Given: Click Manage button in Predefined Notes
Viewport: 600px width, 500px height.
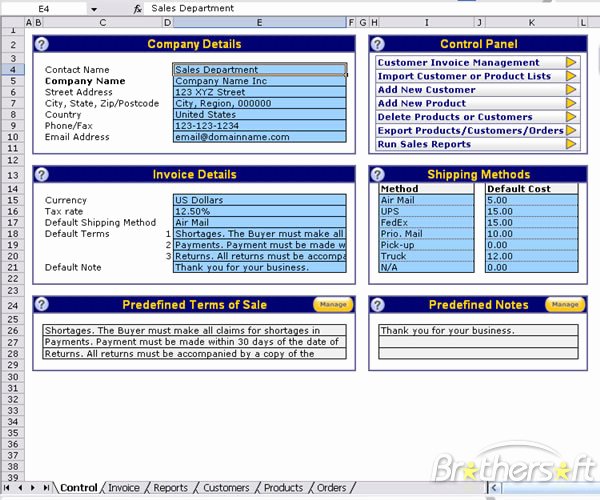Looking at the screenshot, I should [565, 305].
